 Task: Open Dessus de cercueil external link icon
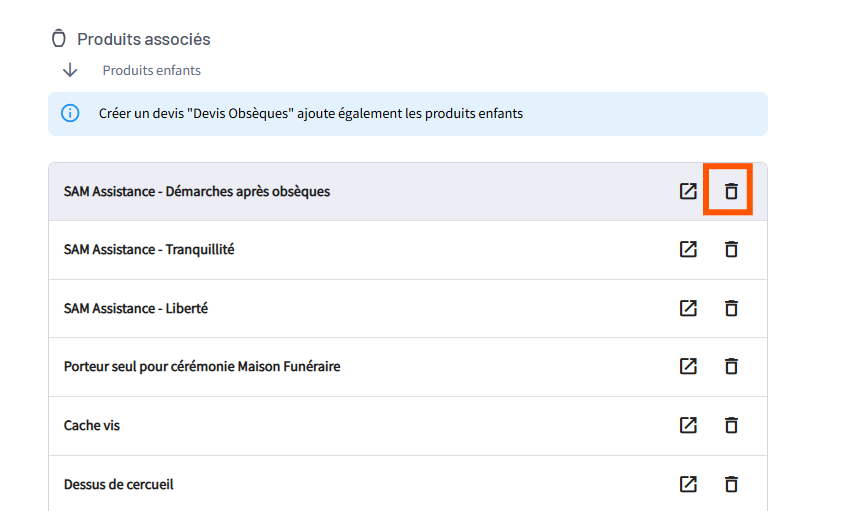point(688,484)
